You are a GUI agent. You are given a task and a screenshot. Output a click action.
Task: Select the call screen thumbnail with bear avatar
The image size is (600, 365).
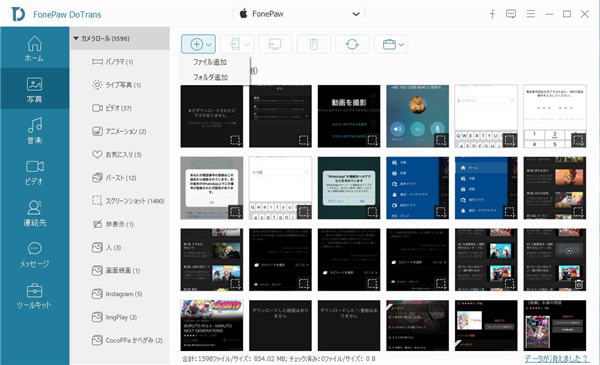tap(417, 116)
